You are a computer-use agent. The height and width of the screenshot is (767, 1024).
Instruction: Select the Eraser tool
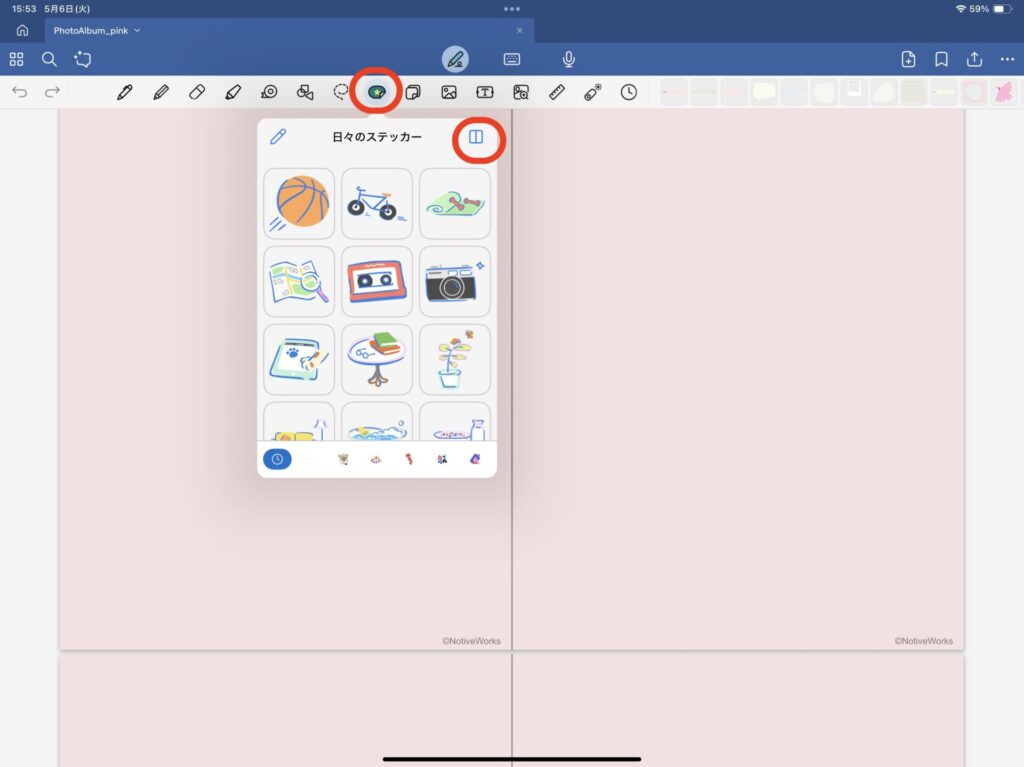[197, 92]
